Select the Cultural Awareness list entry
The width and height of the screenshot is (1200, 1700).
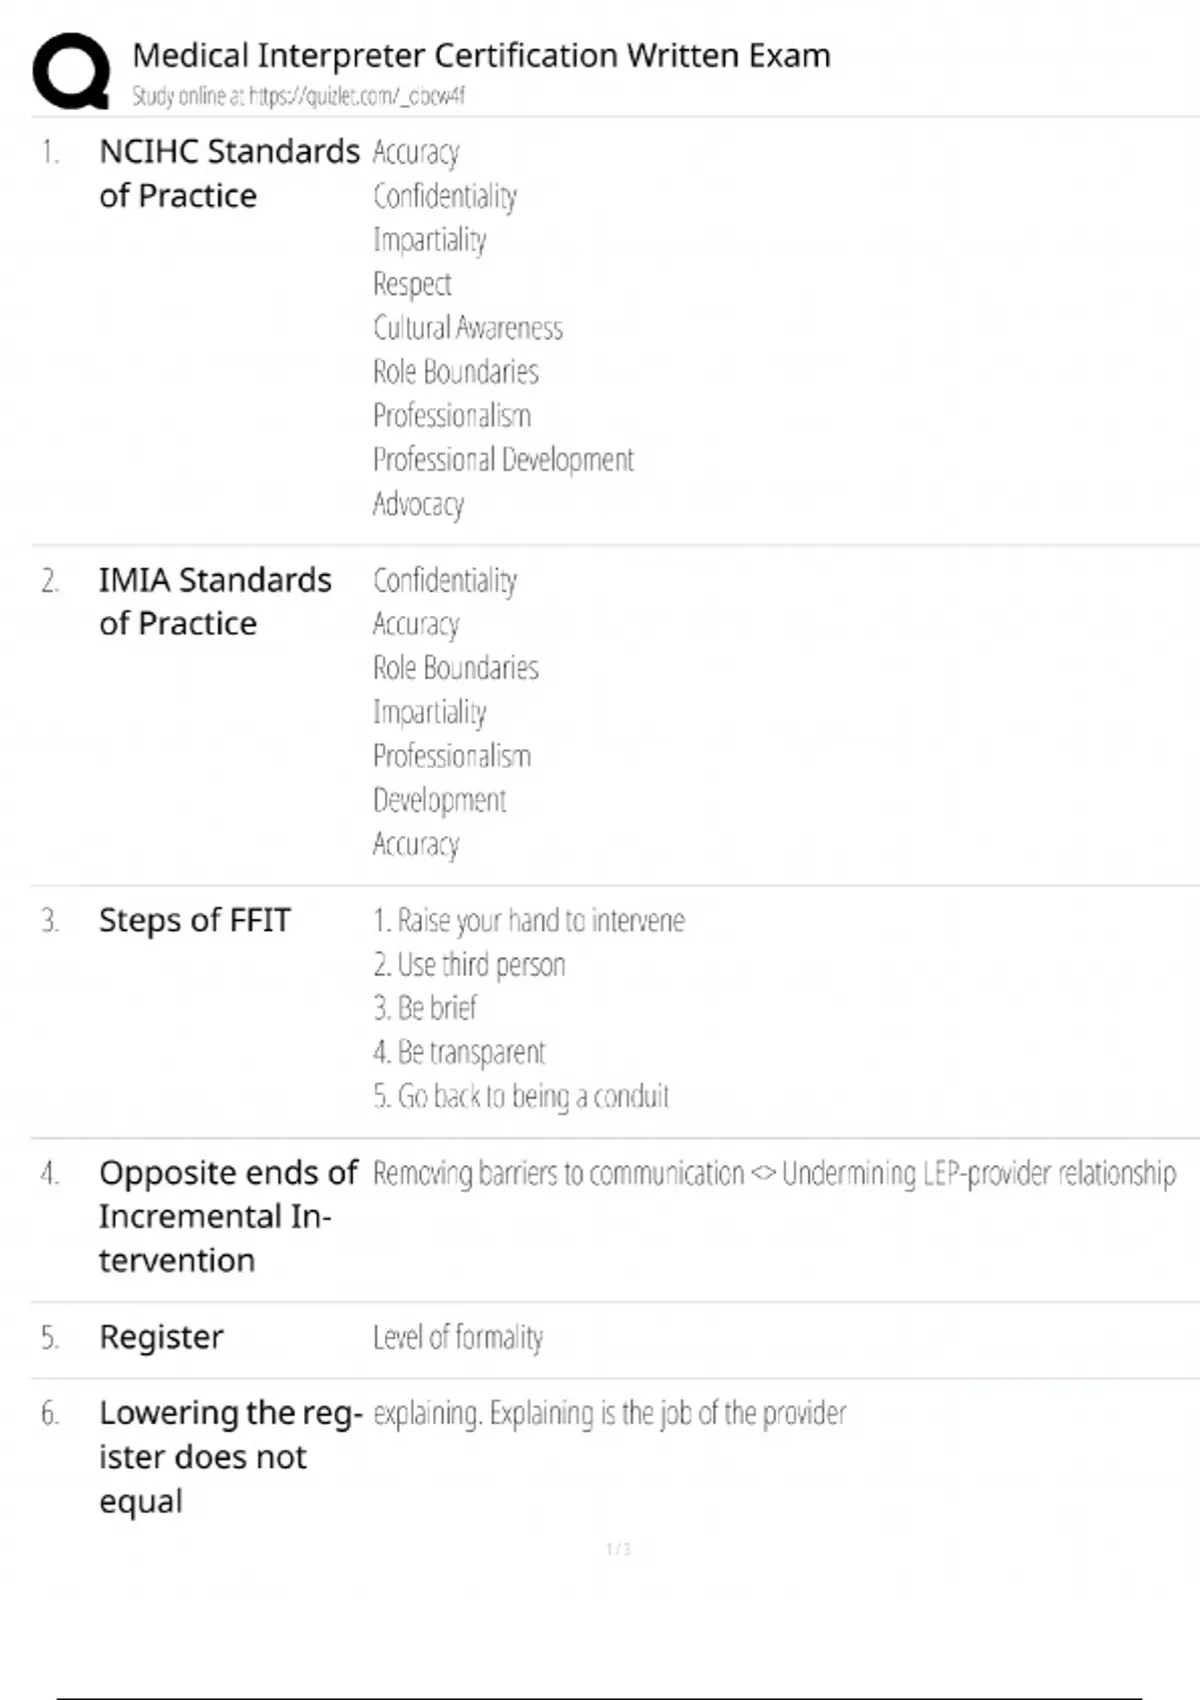468,328
